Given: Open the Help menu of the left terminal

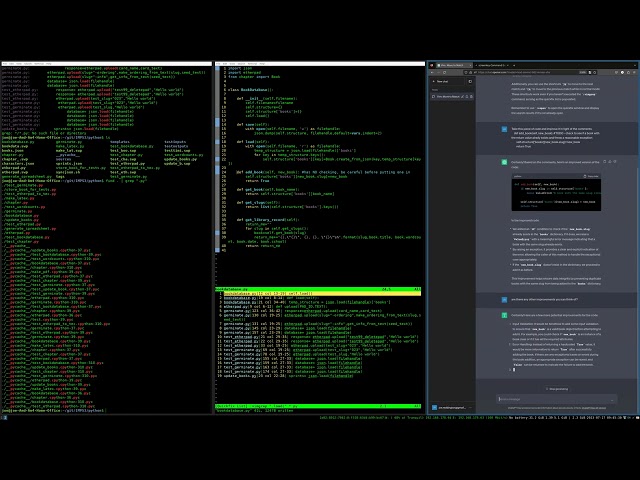Looking at the screenshot, I should tap(48, 64).
